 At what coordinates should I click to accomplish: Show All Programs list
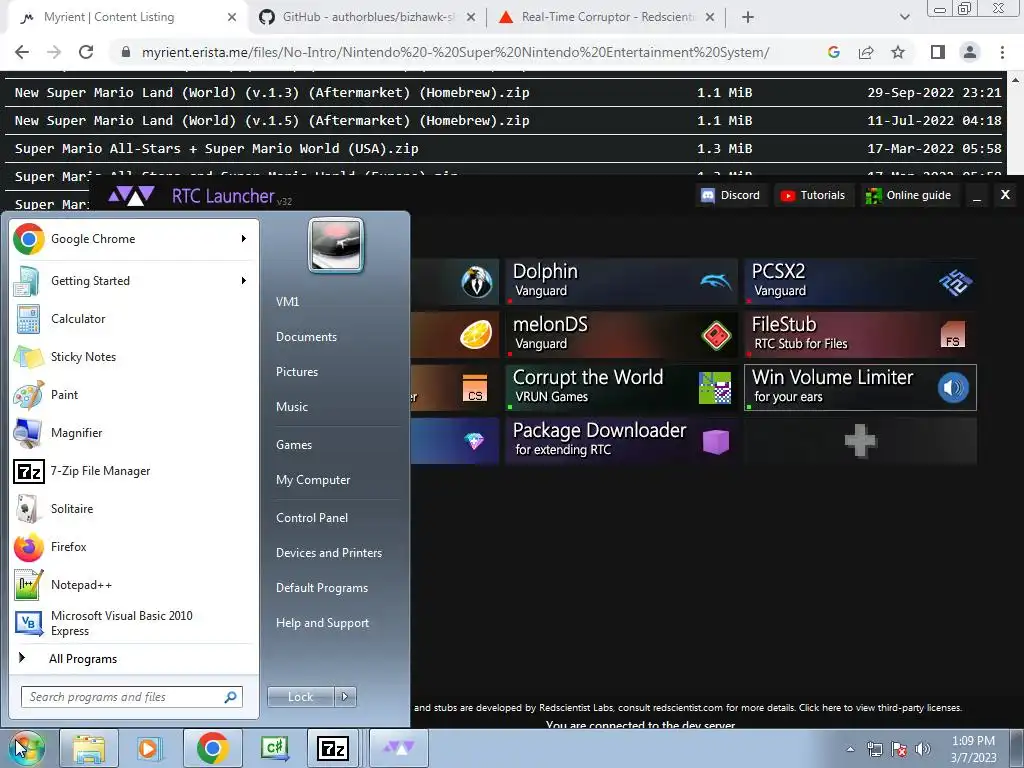point(83,659)
